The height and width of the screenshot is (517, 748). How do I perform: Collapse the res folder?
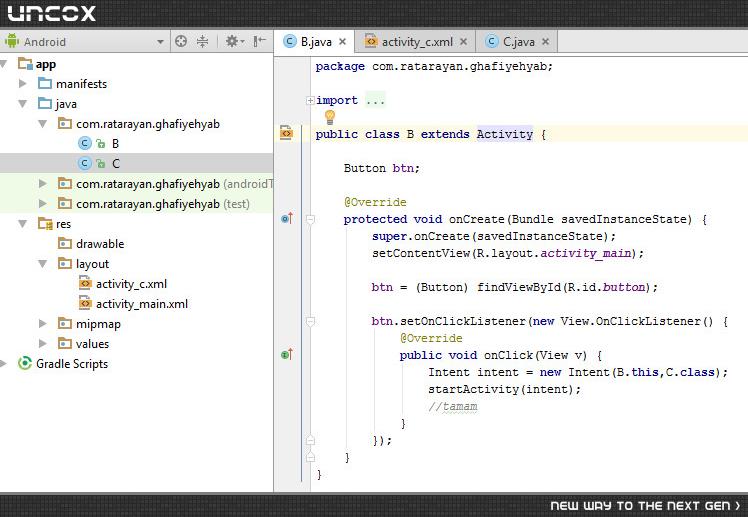click(22, 224)
